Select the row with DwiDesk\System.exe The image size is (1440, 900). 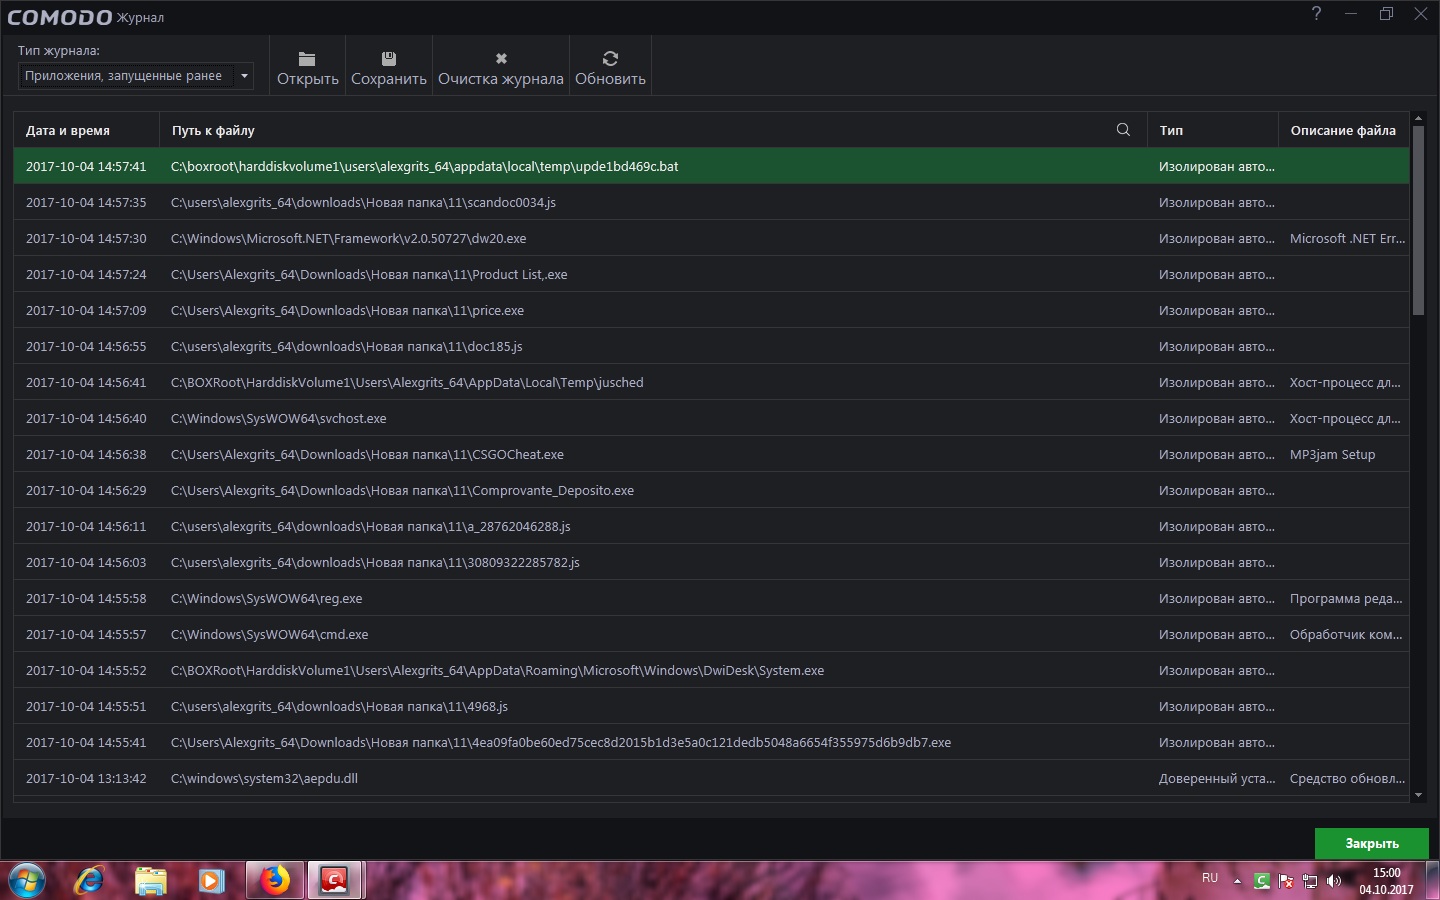click(x=711, y=670)
